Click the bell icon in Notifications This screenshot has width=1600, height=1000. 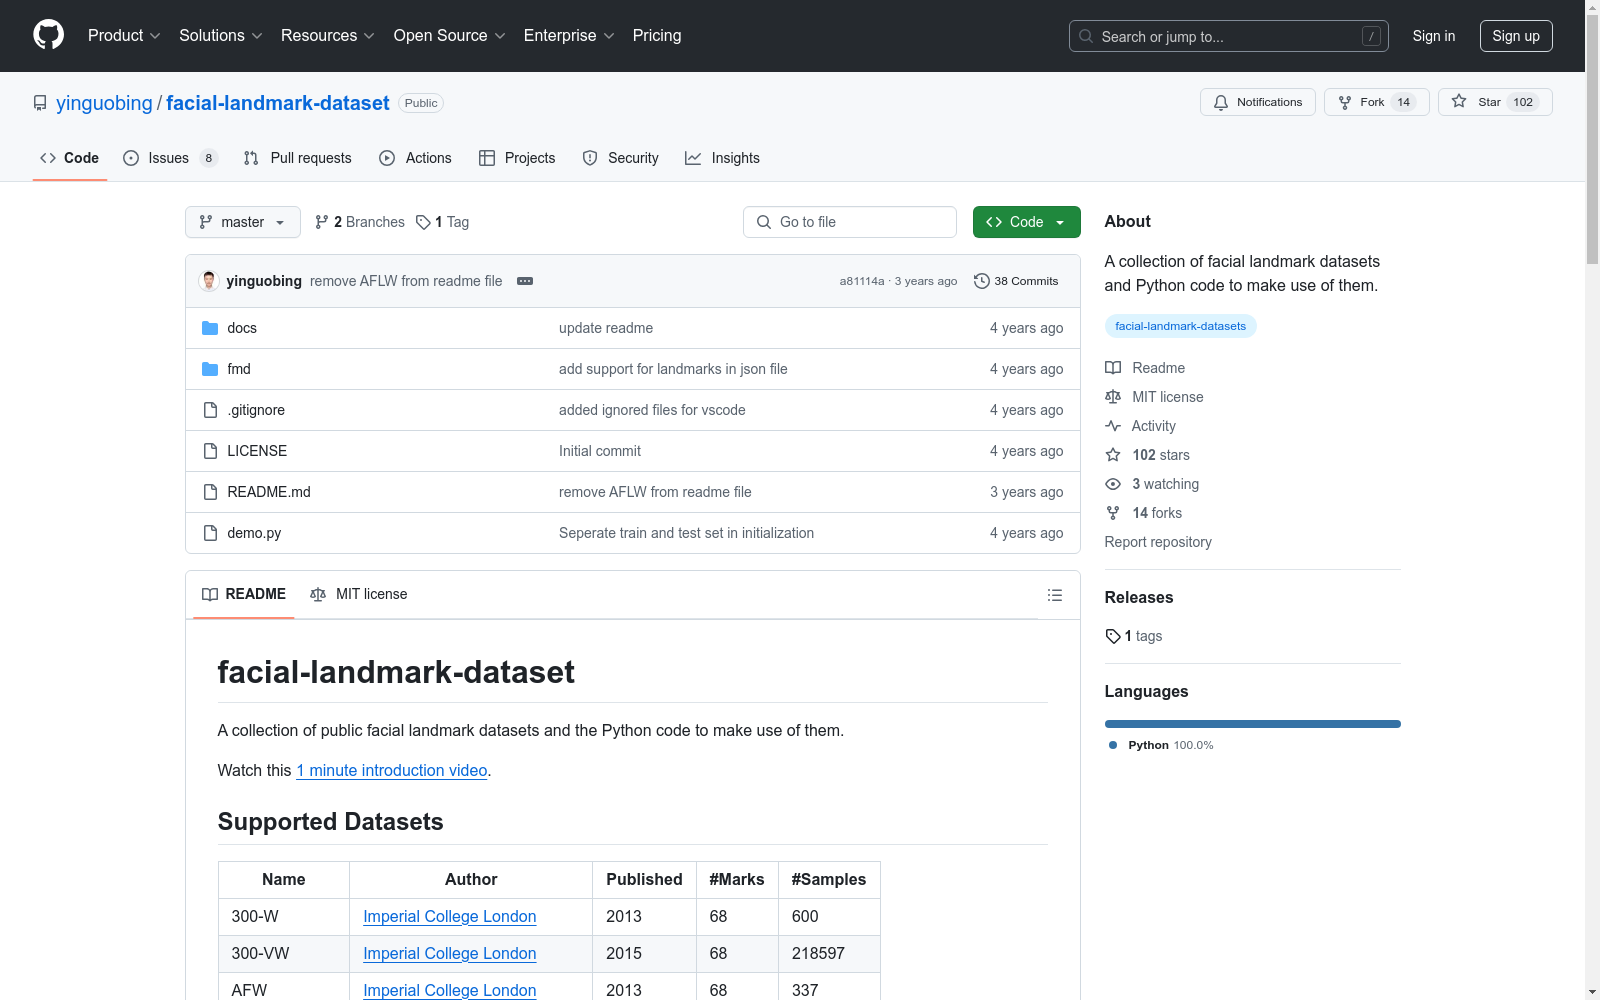tap(1221, 102)
